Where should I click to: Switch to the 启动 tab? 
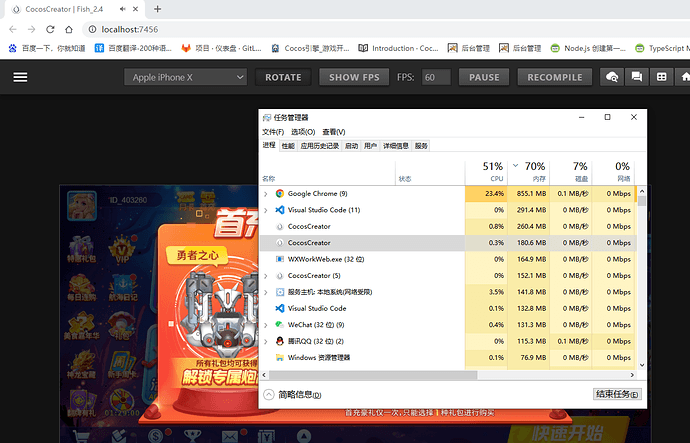point(351,146)
